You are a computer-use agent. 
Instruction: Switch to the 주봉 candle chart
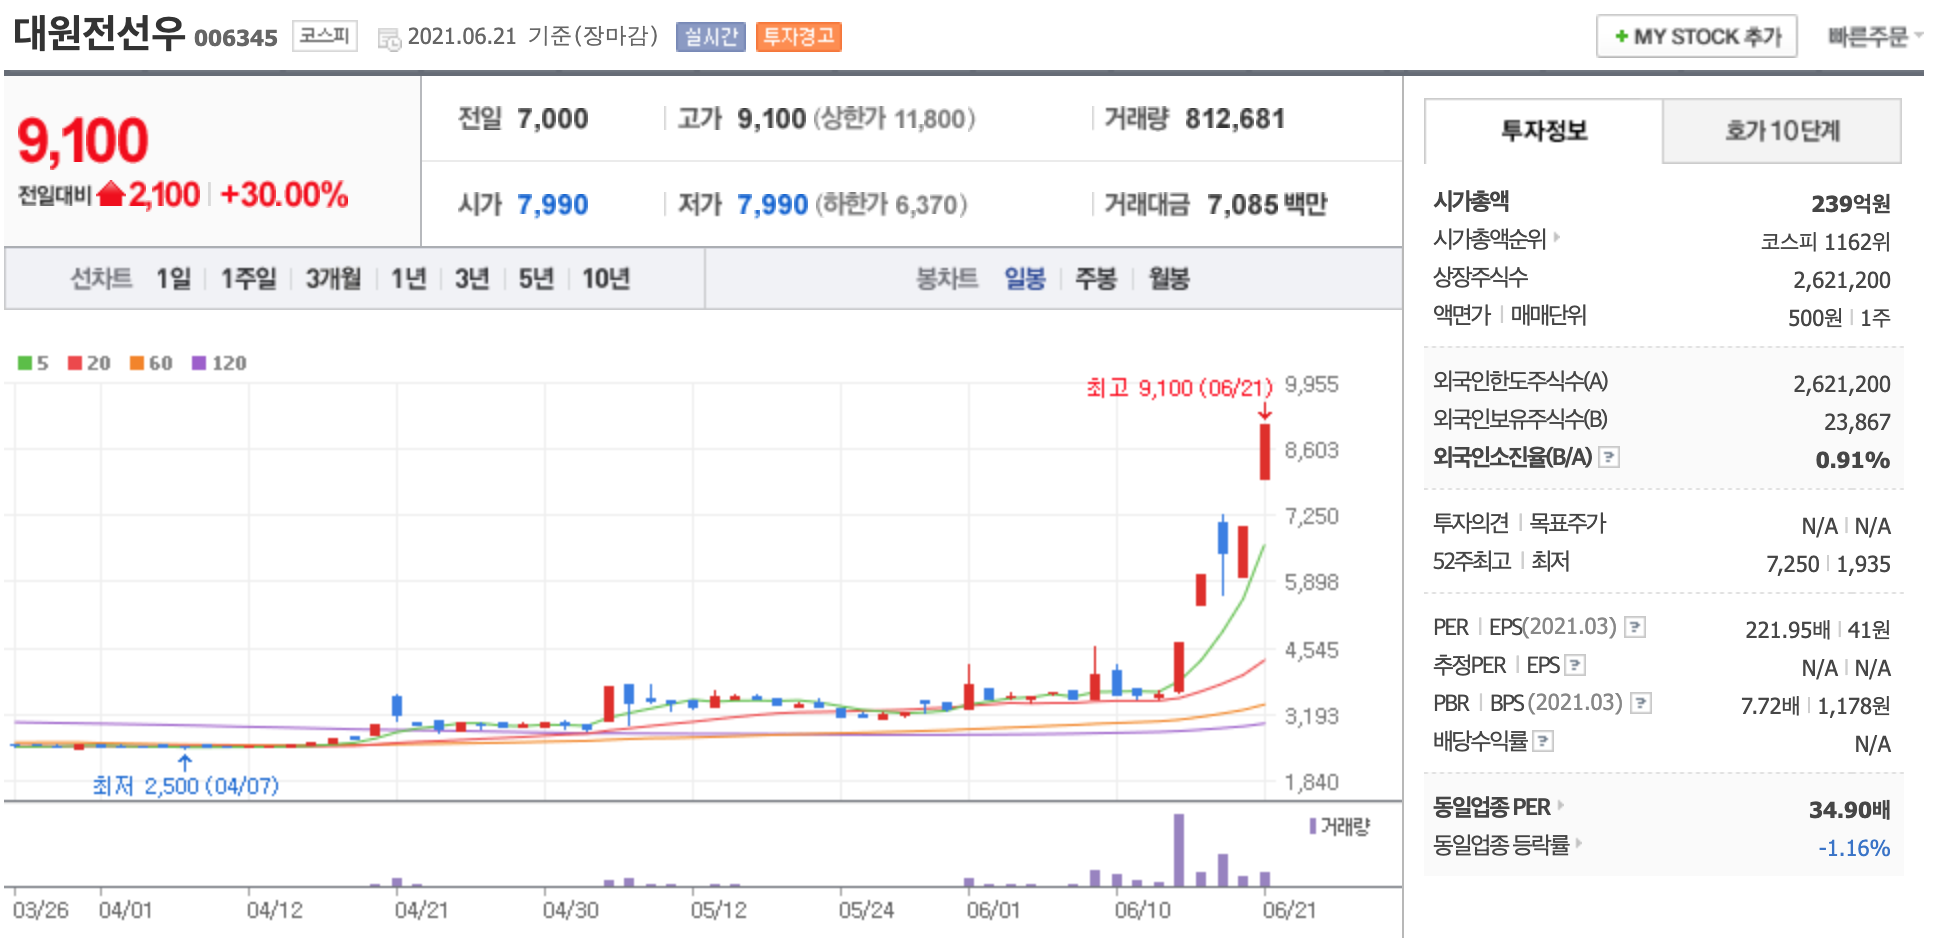pos(1095,278)
